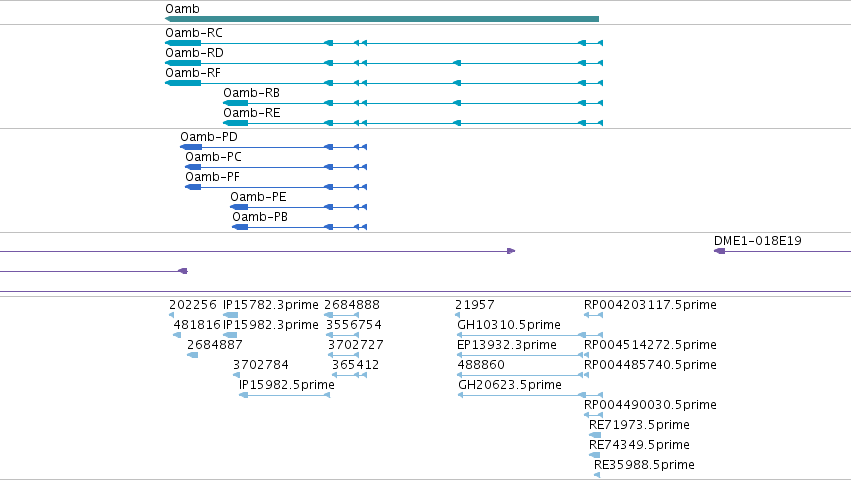Click the Oamb gene label

click(182, 9)
